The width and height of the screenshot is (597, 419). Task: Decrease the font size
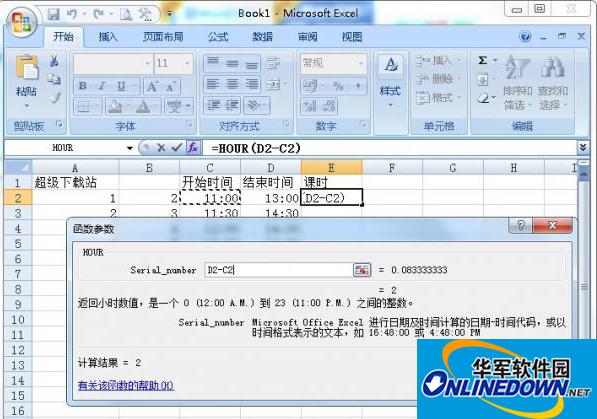coord(171,87)
